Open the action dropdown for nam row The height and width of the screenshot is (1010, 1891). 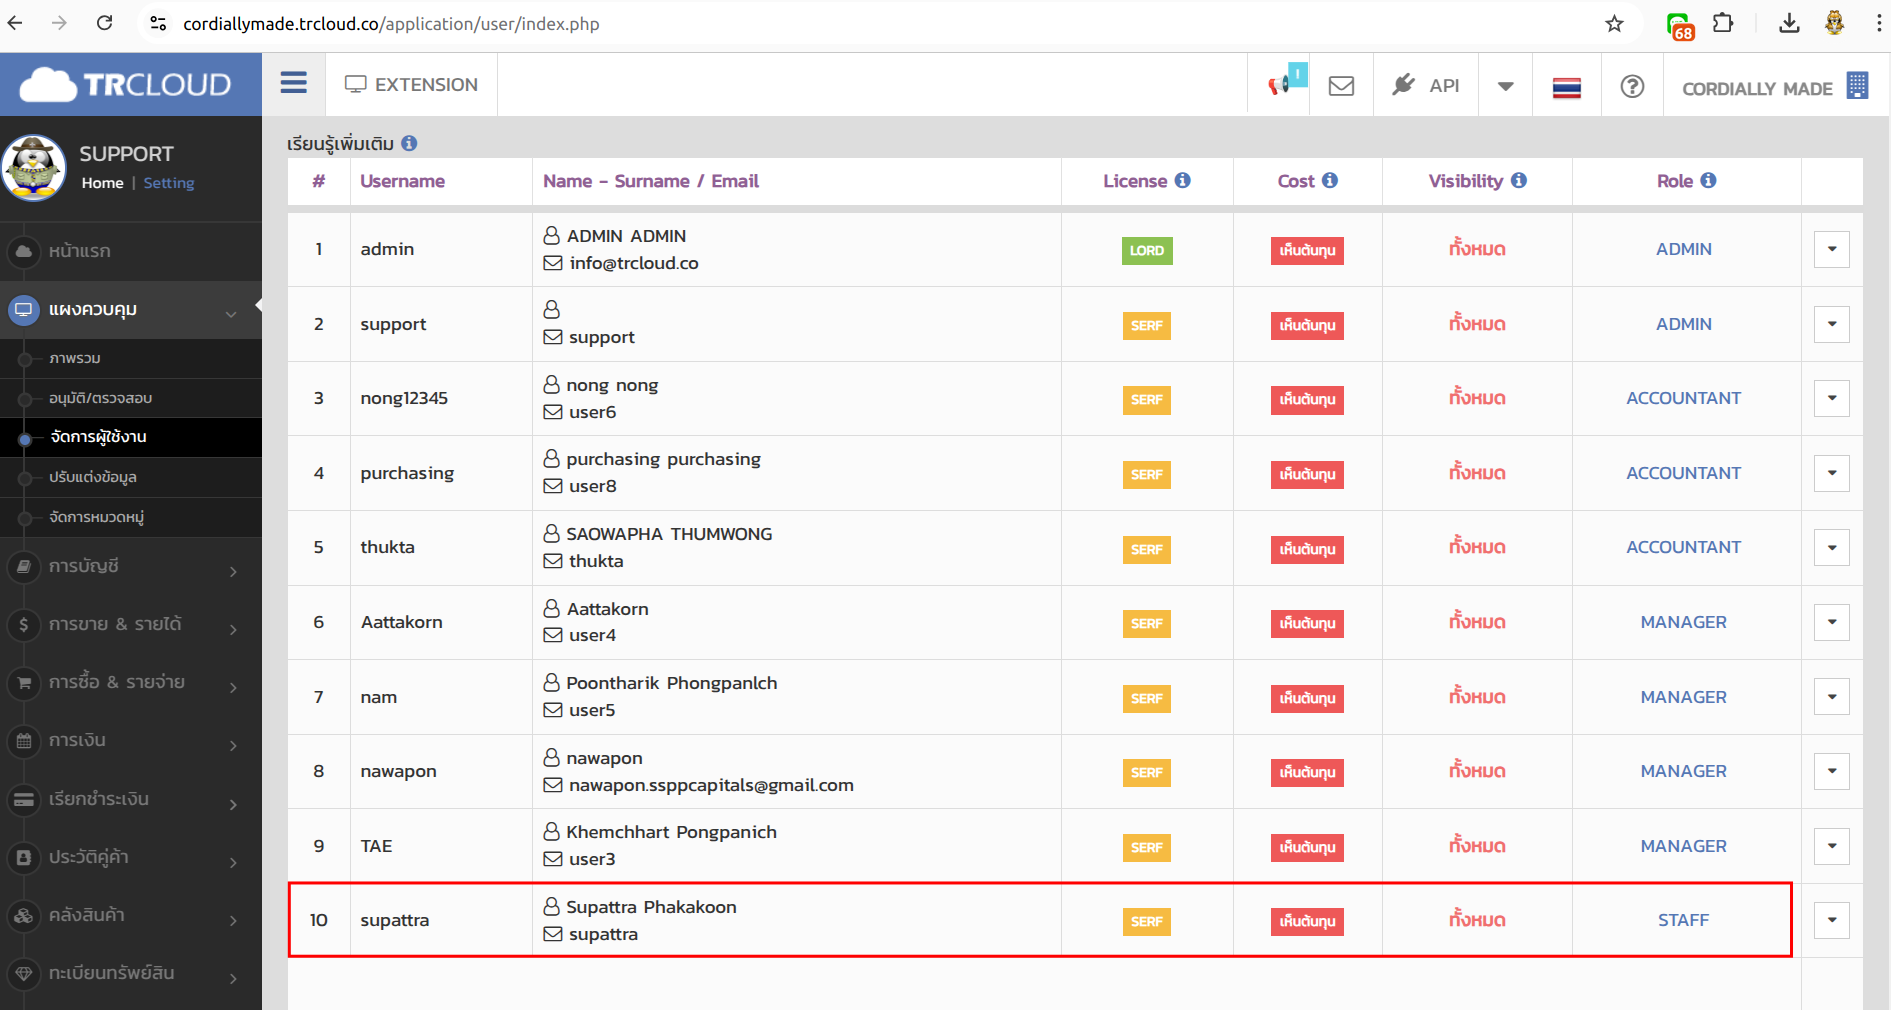tap(1832, 697)
